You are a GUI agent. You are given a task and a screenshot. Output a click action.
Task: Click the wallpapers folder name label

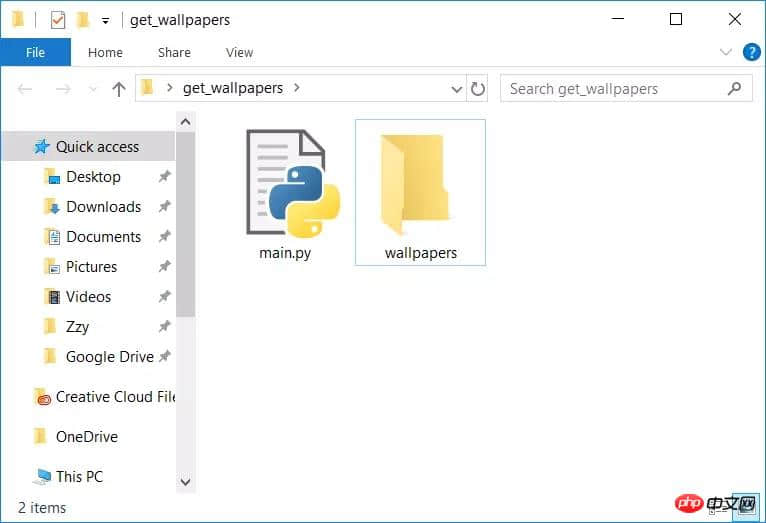click(x=421, y=253)
